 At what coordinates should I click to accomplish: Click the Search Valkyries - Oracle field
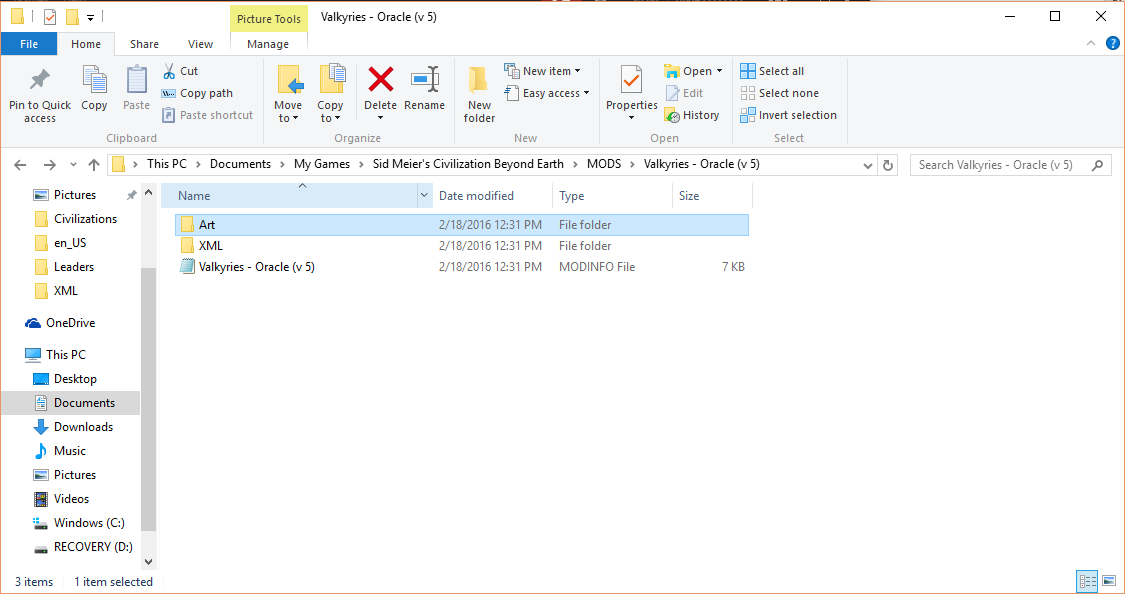[x=1010, y=165]
